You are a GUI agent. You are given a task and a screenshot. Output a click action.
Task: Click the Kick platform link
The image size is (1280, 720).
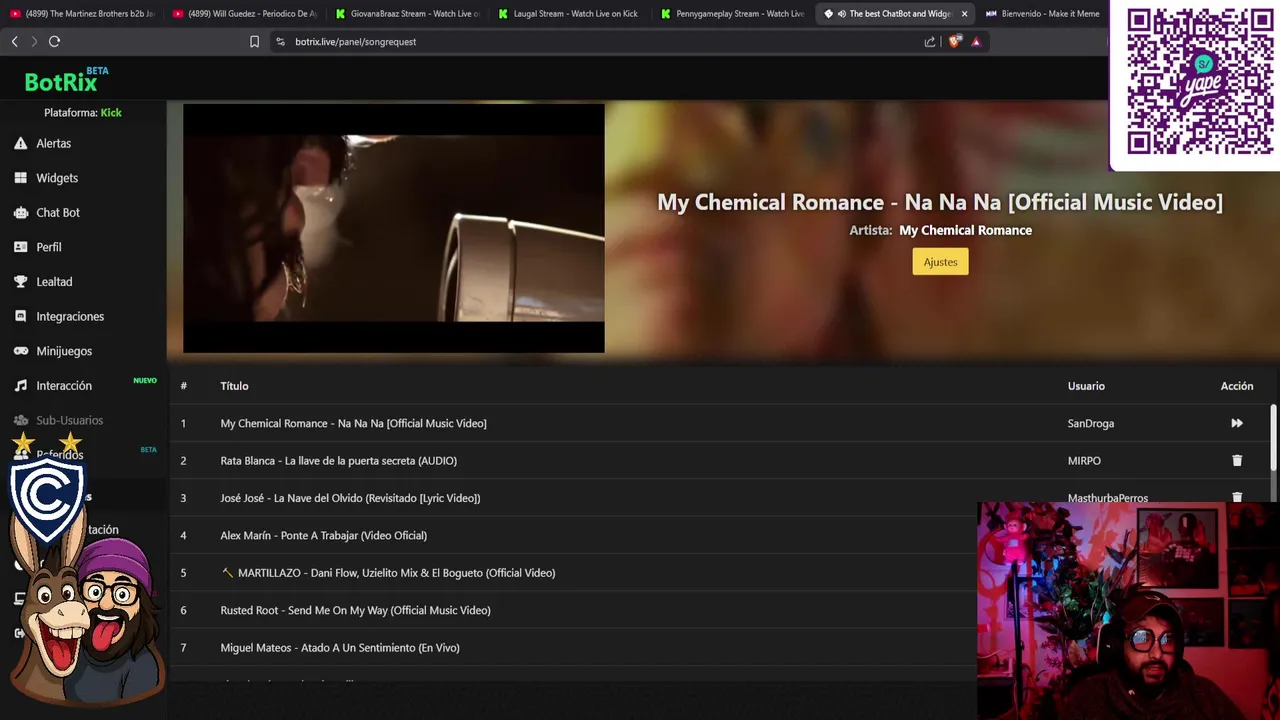click(x=111, y=113)
